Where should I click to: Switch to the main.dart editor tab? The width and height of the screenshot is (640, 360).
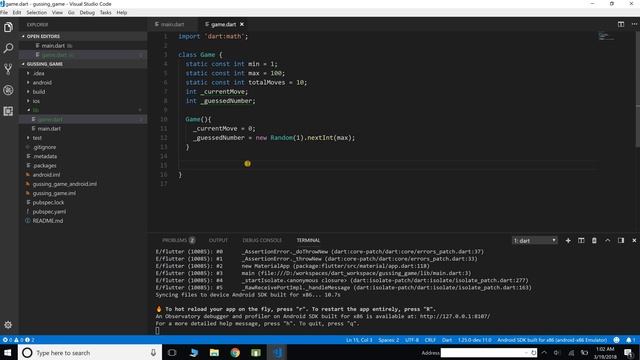click(173, 24)
